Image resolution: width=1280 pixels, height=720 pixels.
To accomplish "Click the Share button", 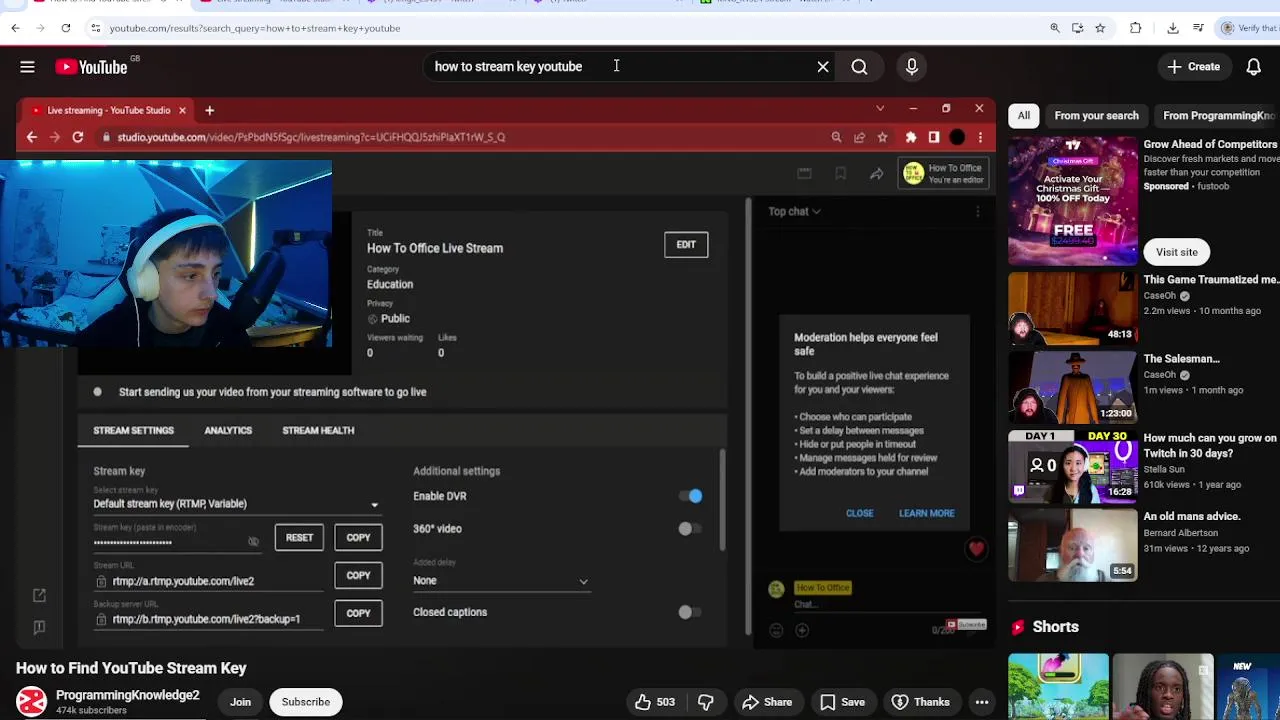I will (766, 702).
